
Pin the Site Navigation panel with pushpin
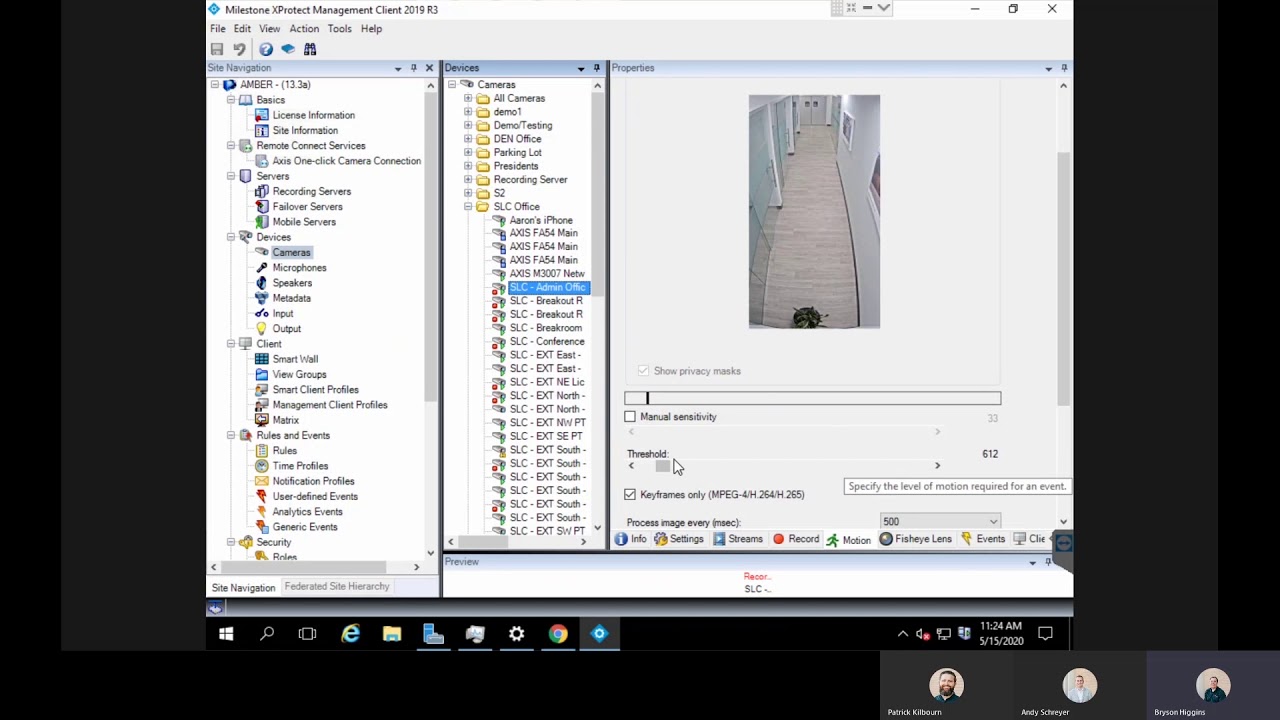pyautogui.click(x=414, y=68)
